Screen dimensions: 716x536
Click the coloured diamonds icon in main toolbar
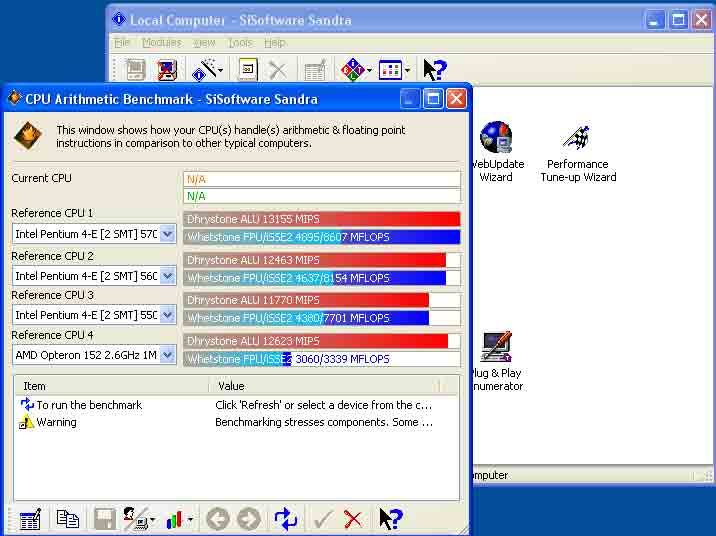pos(353,70)
